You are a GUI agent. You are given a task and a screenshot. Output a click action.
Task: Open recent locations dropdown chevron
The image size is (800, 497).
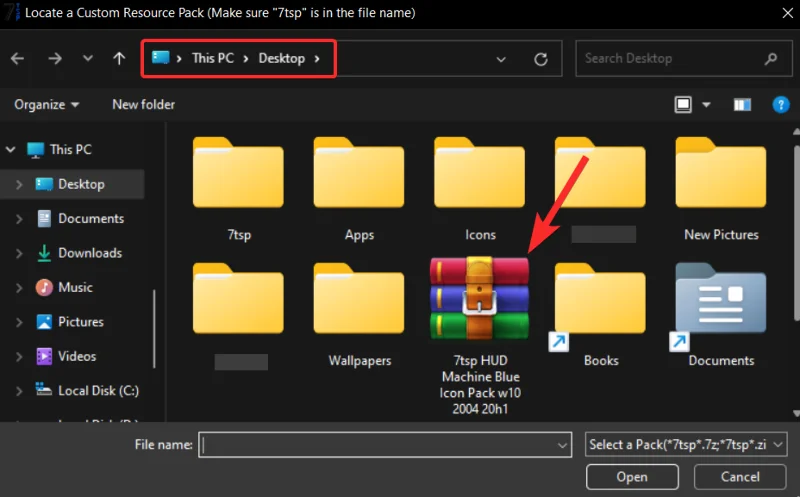coord(88,58)
